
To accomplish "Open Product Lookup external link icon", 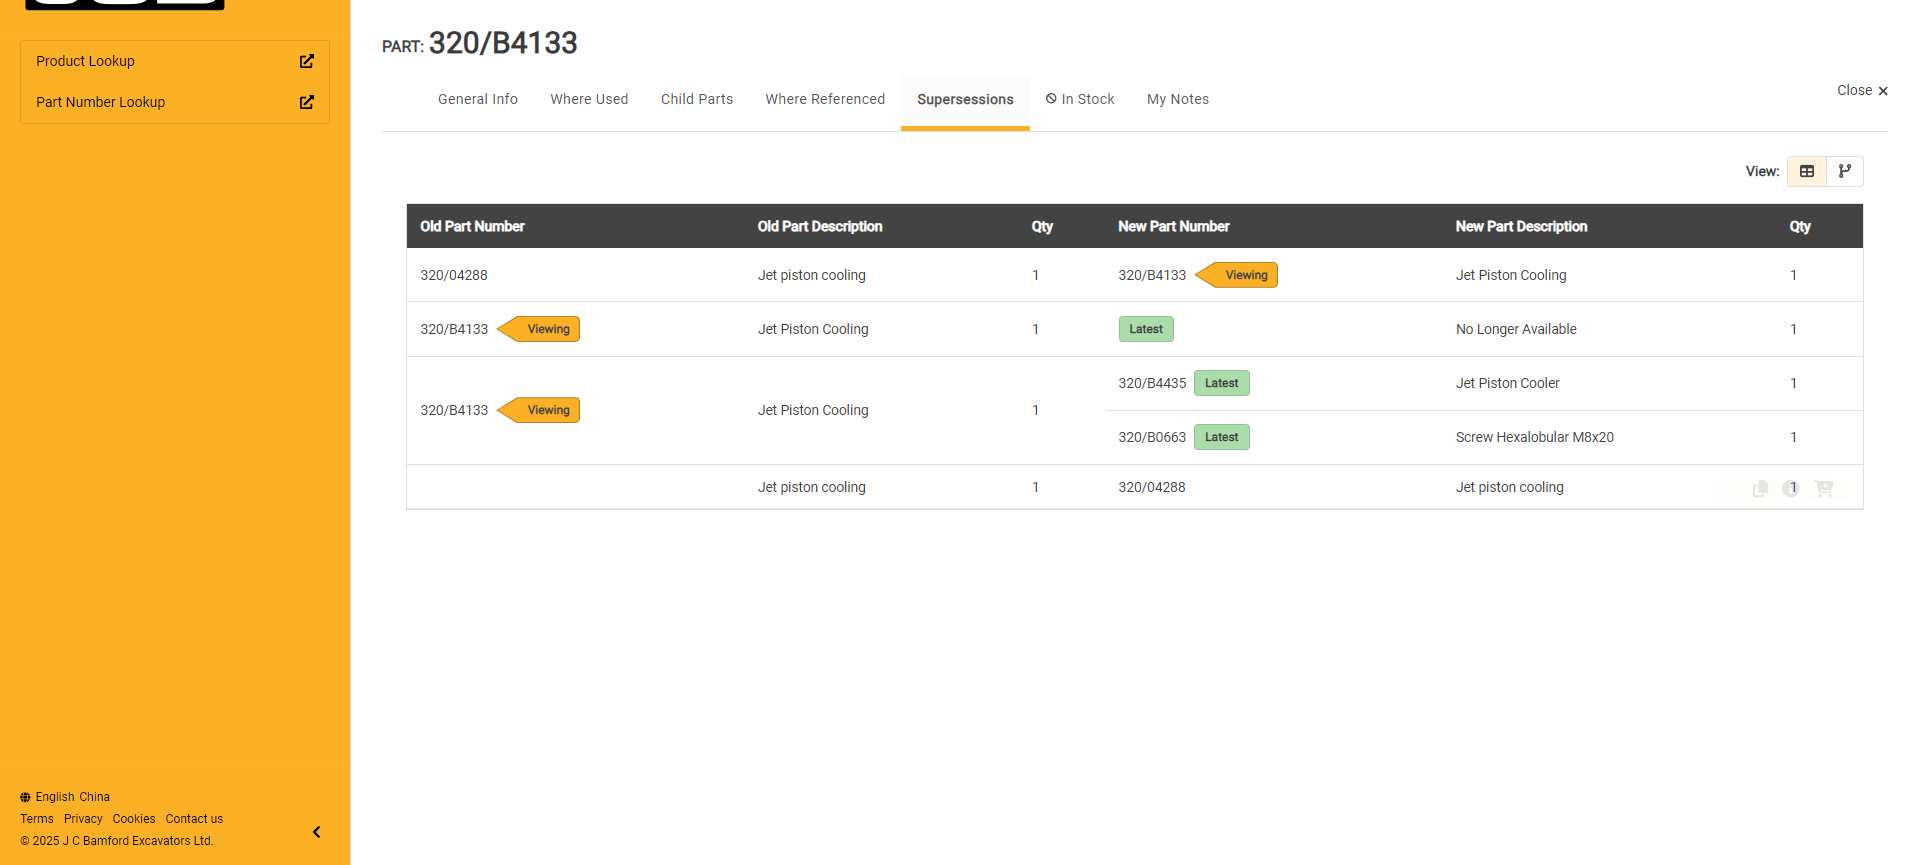I will tap(307, 61).
